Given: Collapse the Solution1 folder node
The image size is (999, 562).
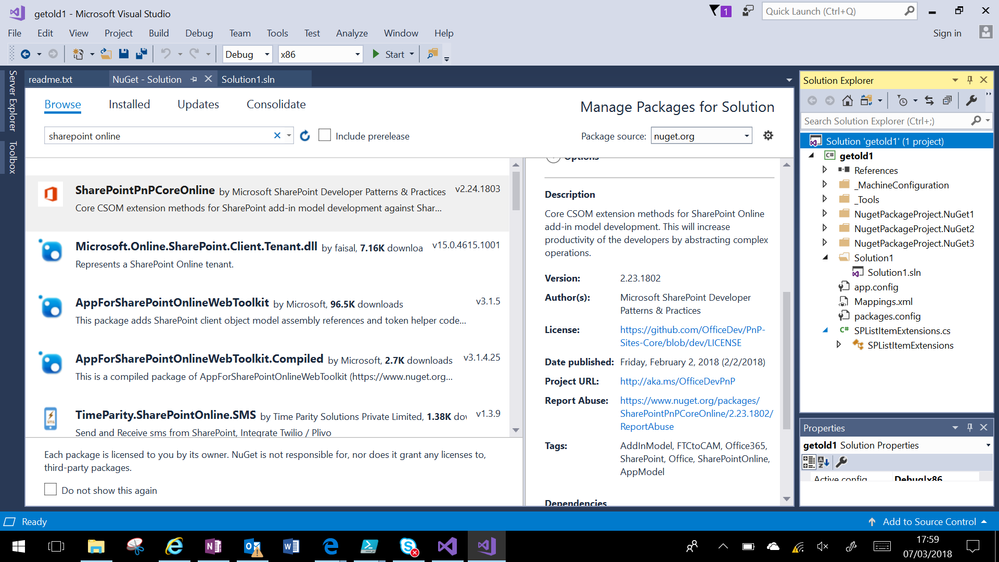Looking at the screenshot, I should coord(826,257).
